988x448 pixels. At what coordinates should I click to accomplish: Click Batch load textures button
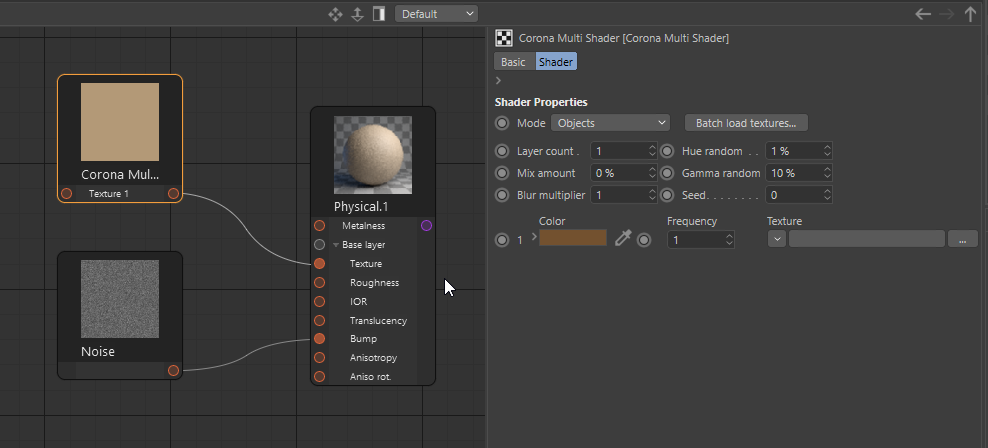point(746,123)
